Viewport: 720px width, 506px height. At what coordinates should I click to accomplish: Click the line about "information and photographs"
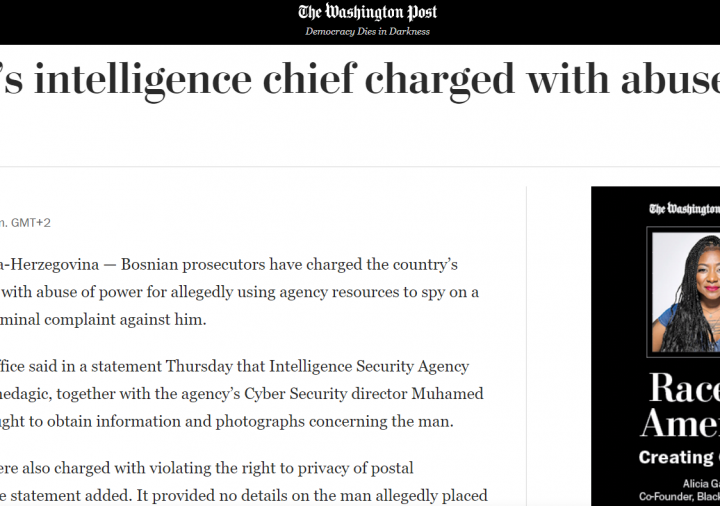tap(225, 421)
